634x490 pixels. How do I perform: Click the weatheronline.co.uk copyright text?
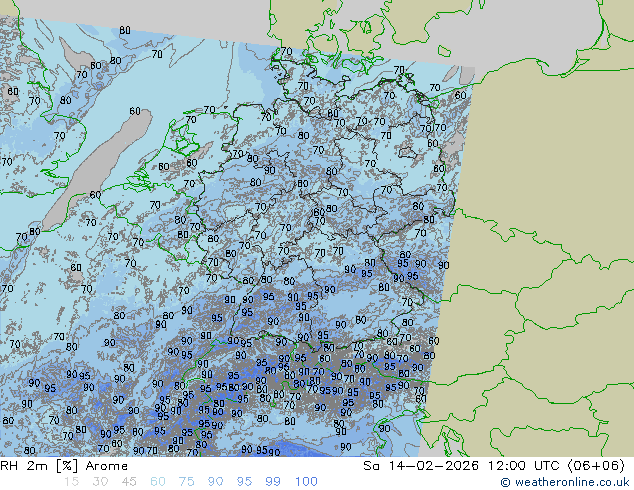point(565,482)
